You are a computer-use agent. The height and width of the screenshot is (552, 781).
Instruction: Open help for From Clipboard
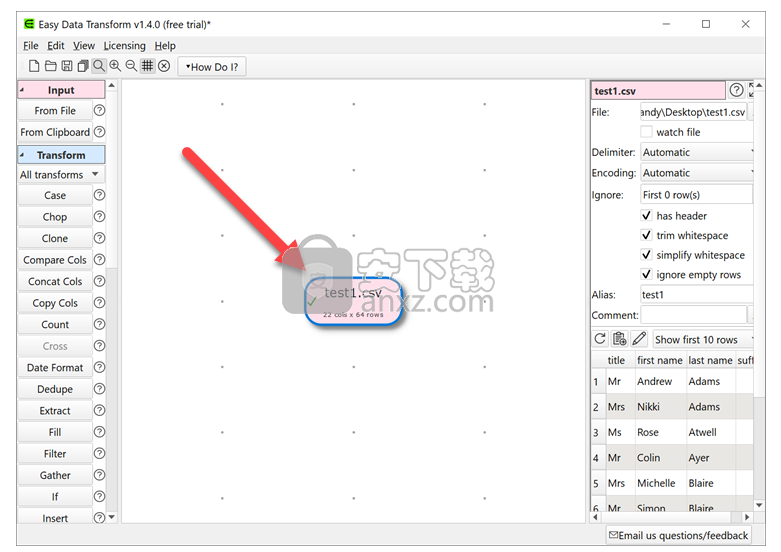click(100, 132)
